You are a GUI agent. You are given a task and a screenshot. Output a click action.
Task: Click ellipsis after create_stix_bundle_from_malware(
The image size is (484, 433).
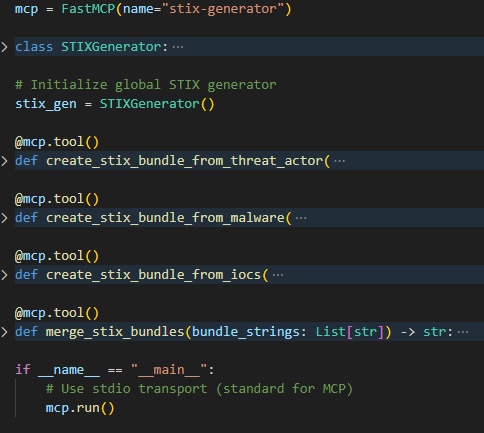click(x=301, y=218)
